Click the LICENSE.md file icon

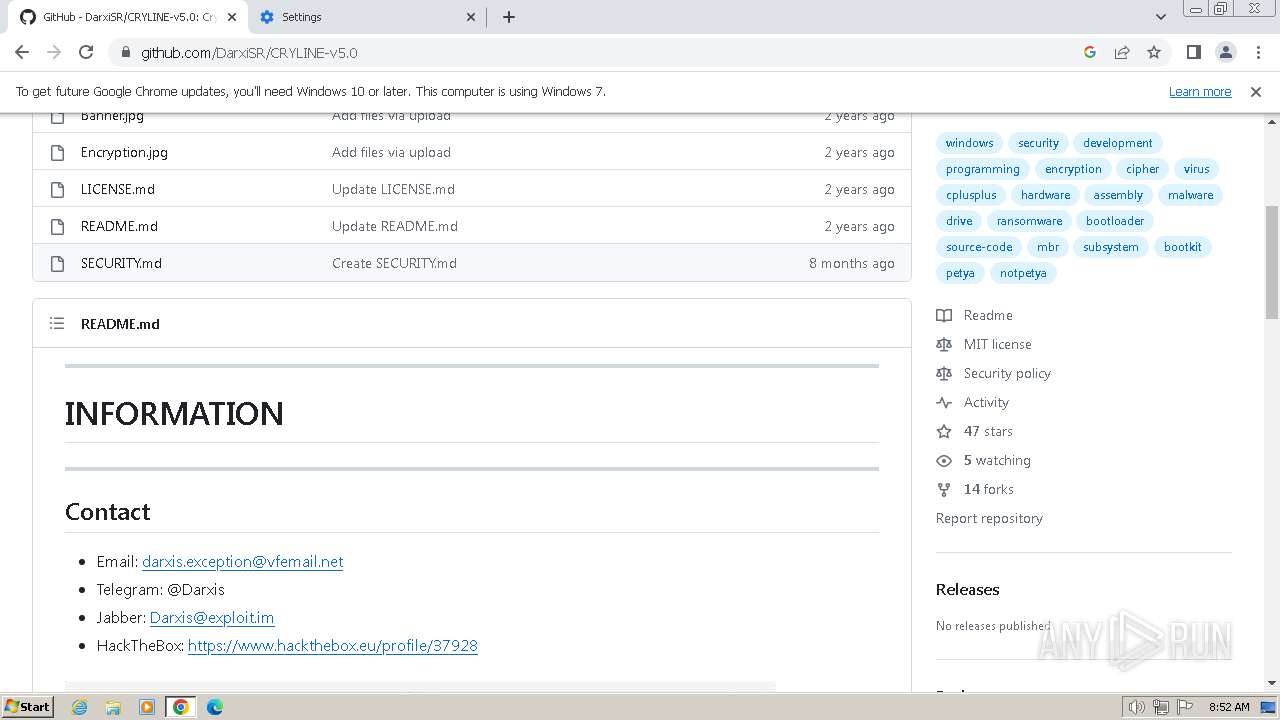coord(57,189)
